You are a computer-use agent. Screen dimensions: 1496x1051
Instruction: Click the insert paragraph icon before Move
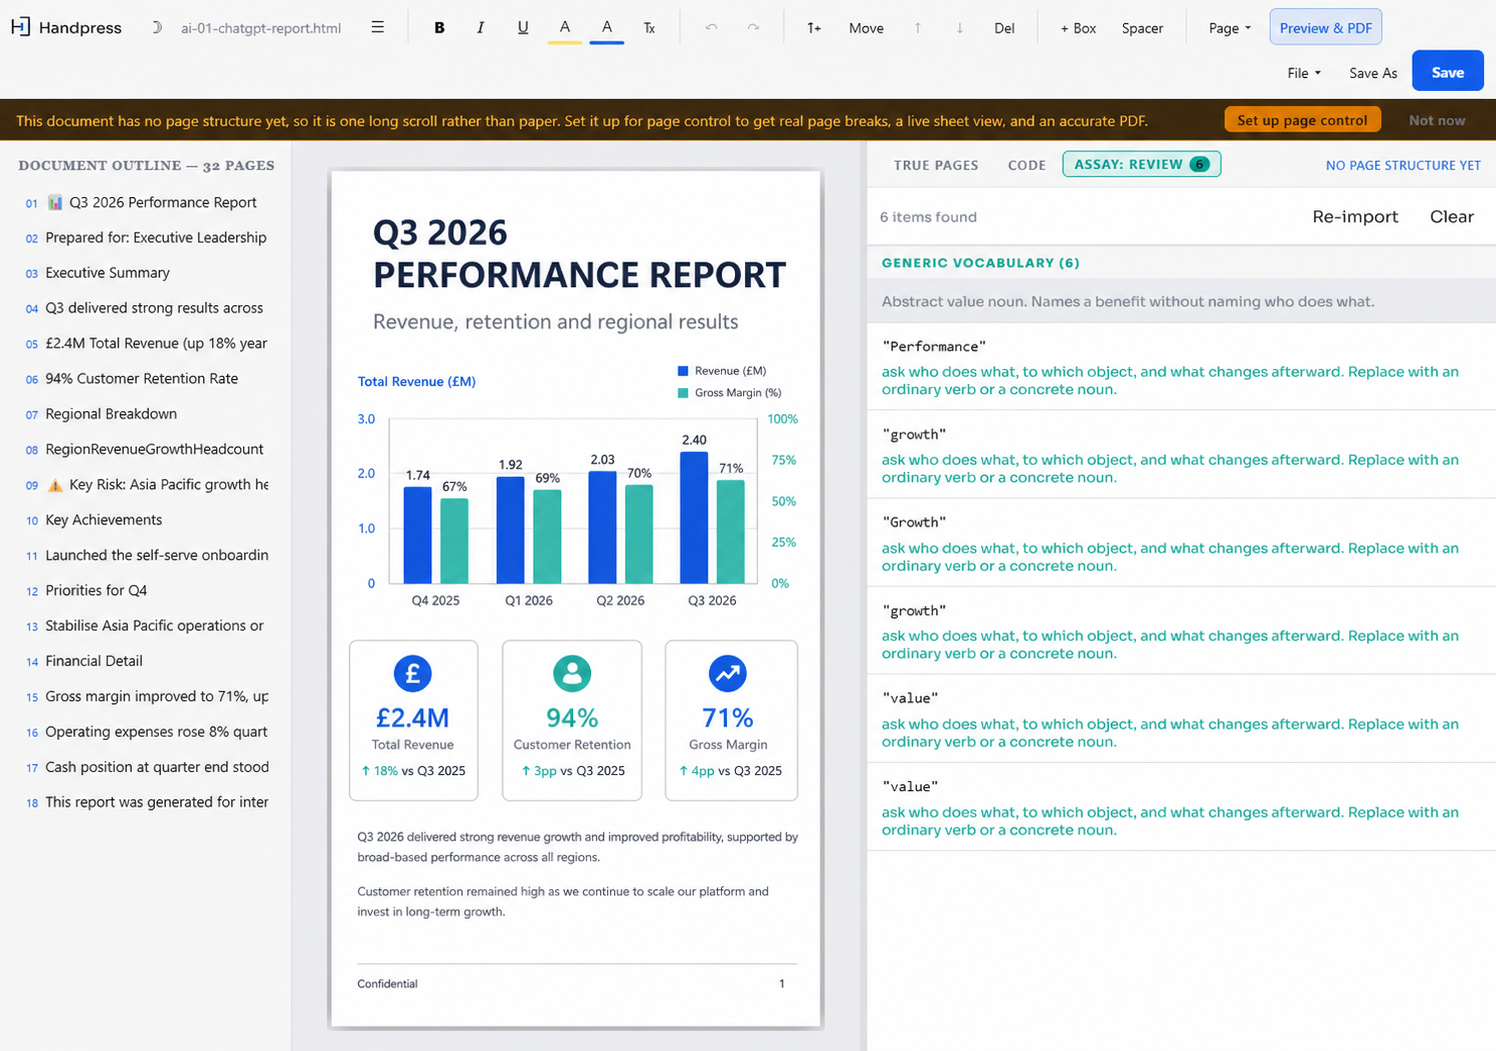coord(814,28)
